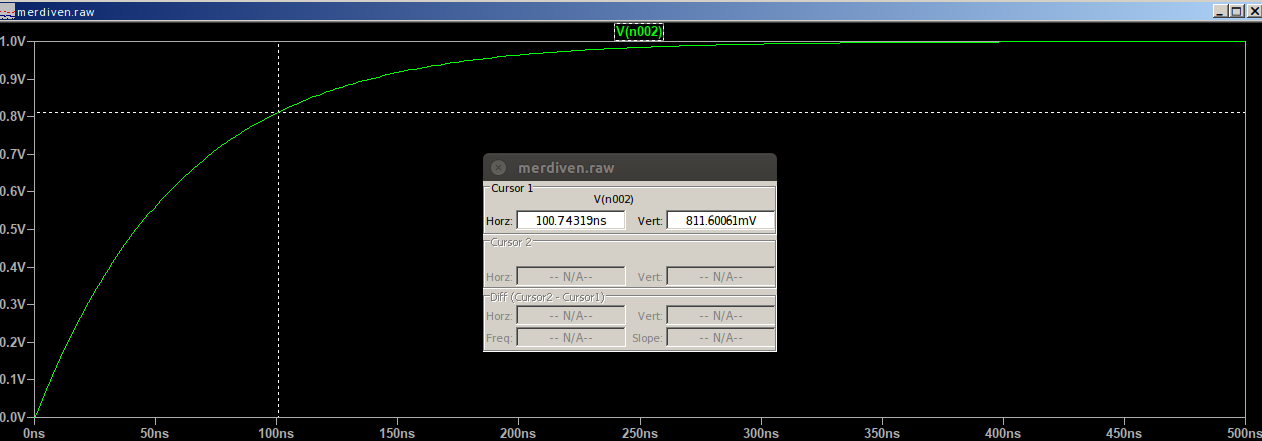The width and height of the screenshot is (1262, 441).
Task: Click the 250ns time axis label
Action: [x=640, y=434]
